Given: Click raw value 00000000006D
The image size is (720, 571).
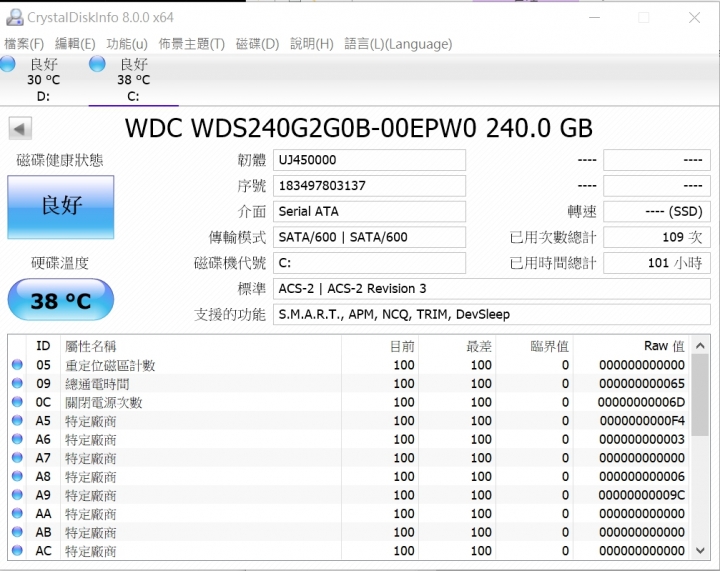Looking at the screenshot, I should pyautogui.click(x=641, y=403).
